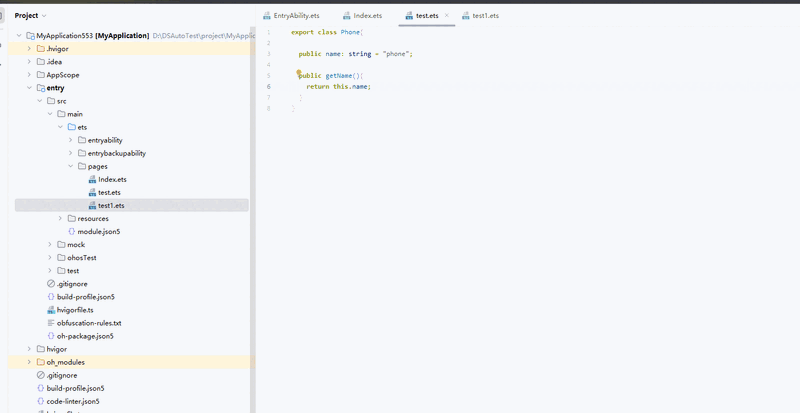Click the module.json5 braces icon

72,231
